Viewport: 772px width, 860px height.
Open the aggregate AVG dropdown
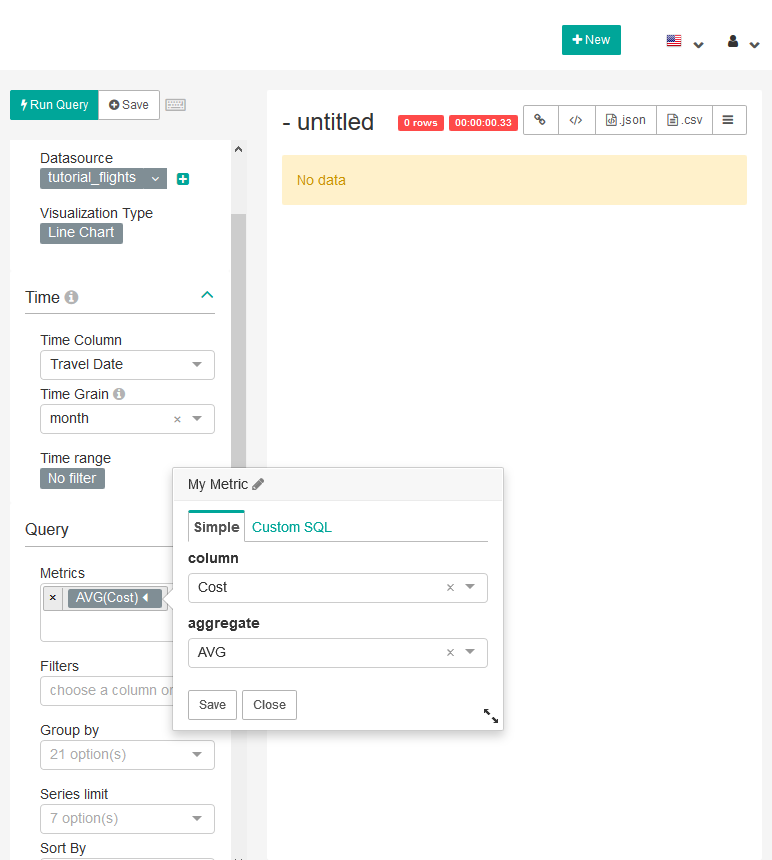[x=470, y=652]
